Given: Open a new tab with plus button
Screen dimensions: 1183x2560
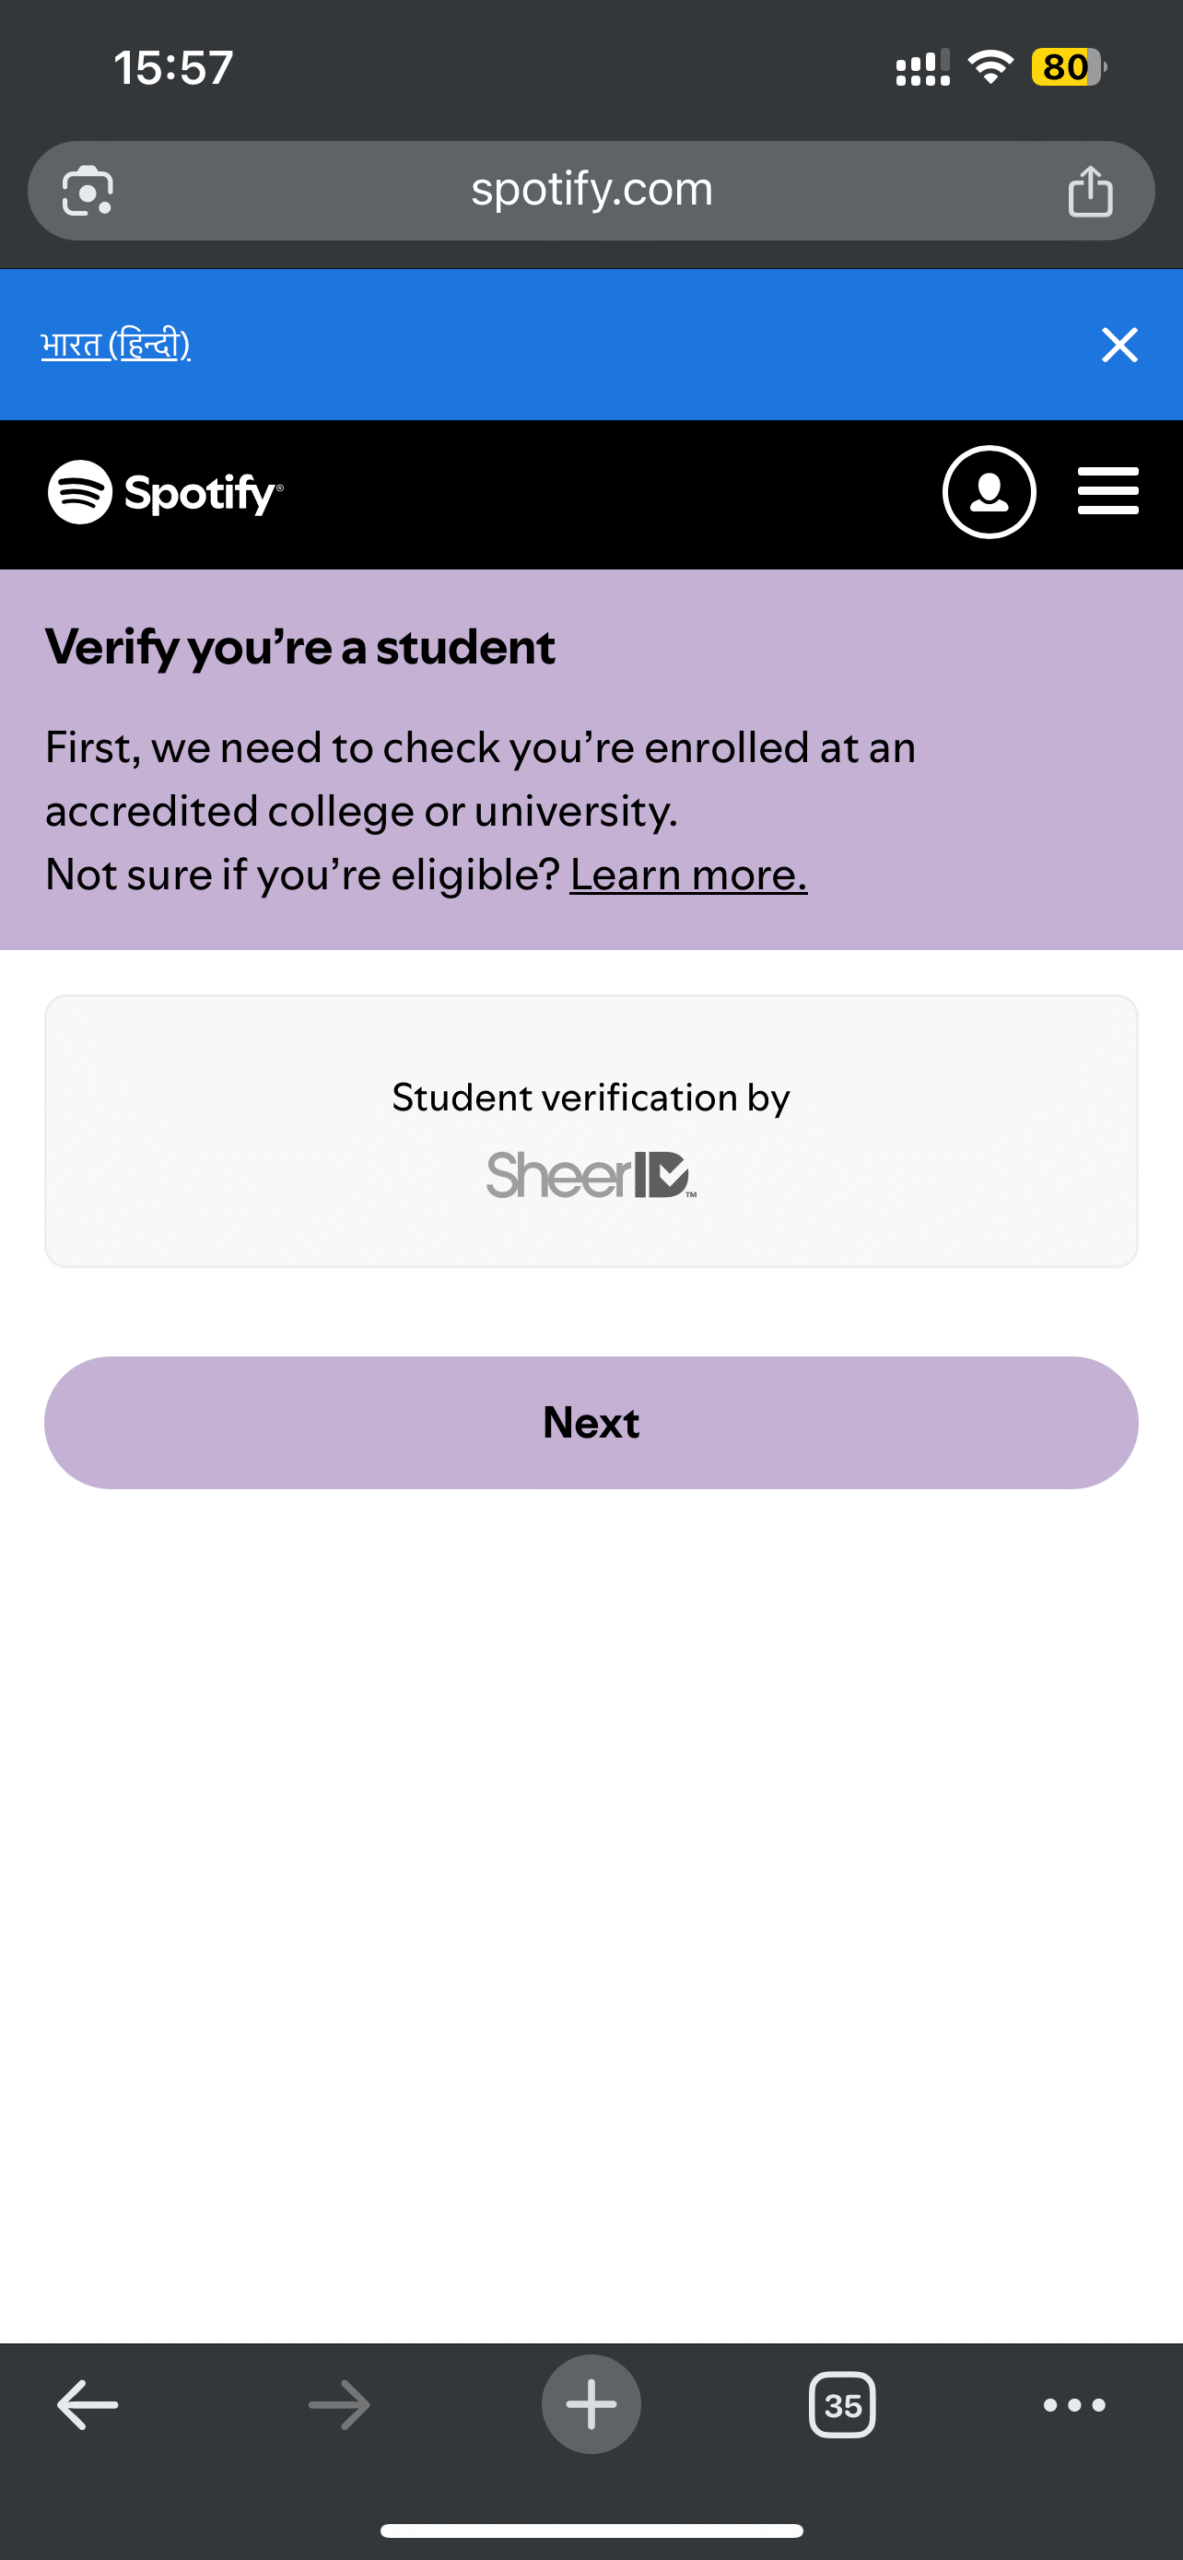Looking at the screenshot, I should click(x=591, y=2404).
